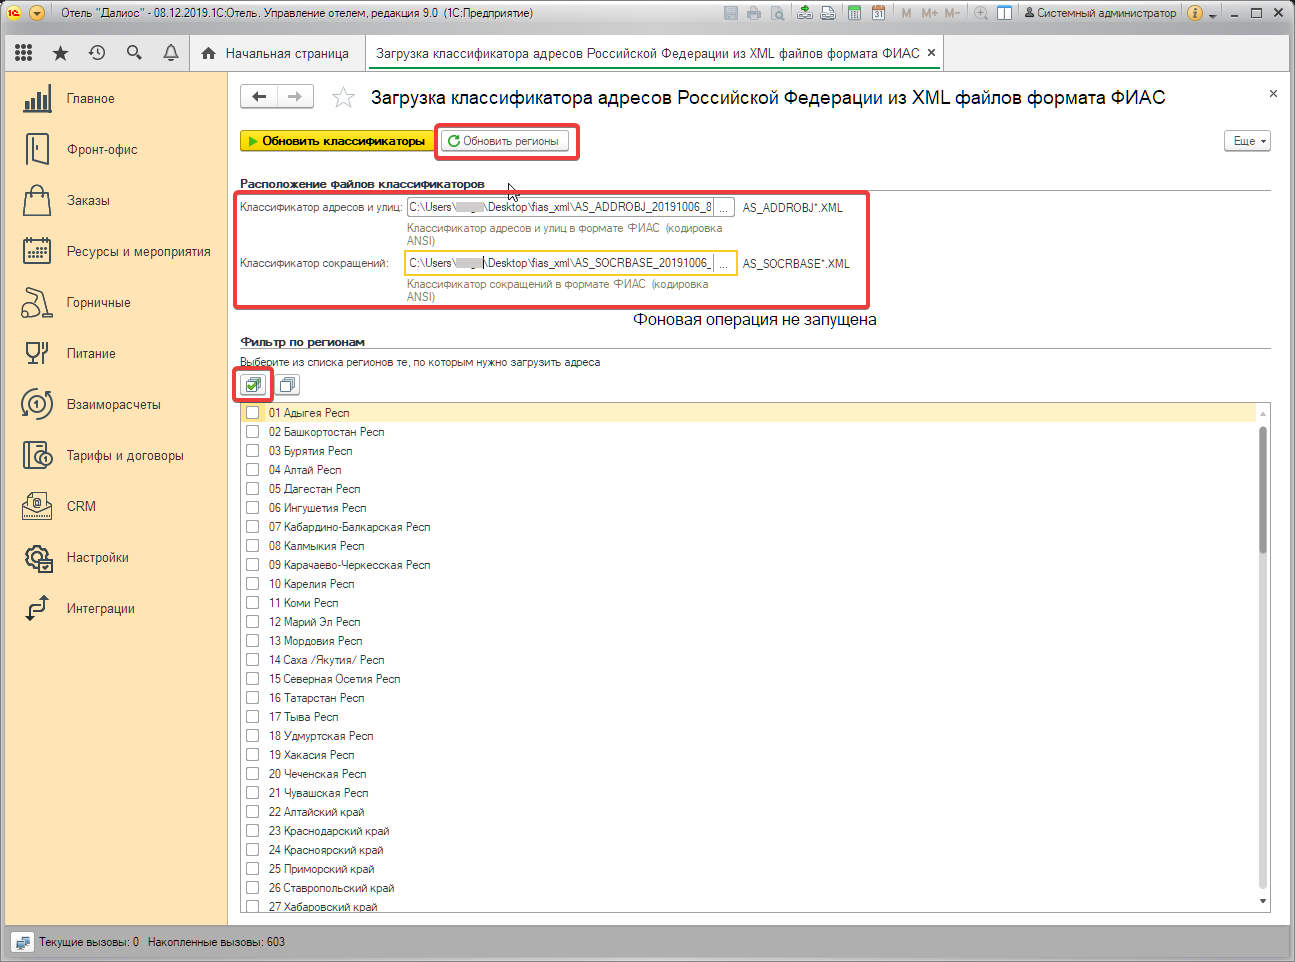Click the M- memory subtract button
The width and height of the screenshot is (1295, 962).
tap(952, 13)
